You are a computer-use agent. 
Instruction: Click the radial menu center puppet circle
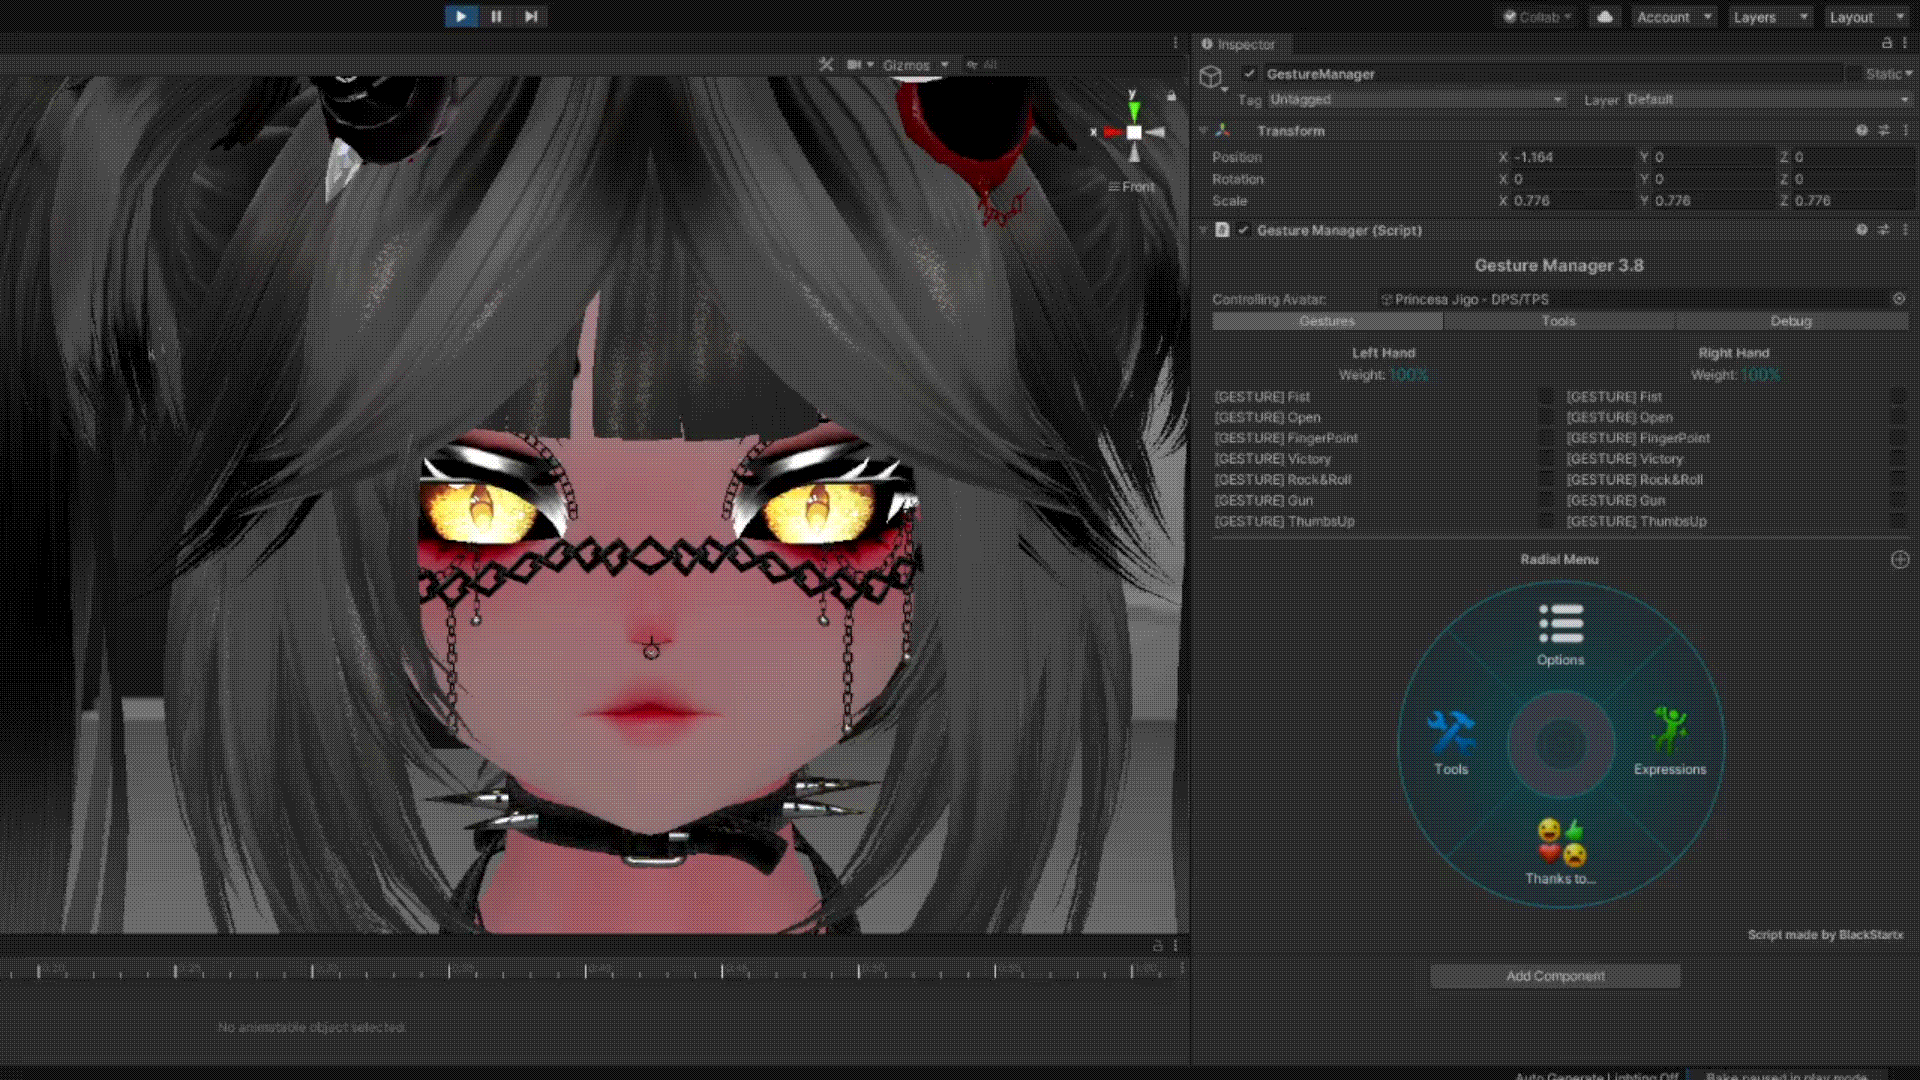pos(1560,744)
